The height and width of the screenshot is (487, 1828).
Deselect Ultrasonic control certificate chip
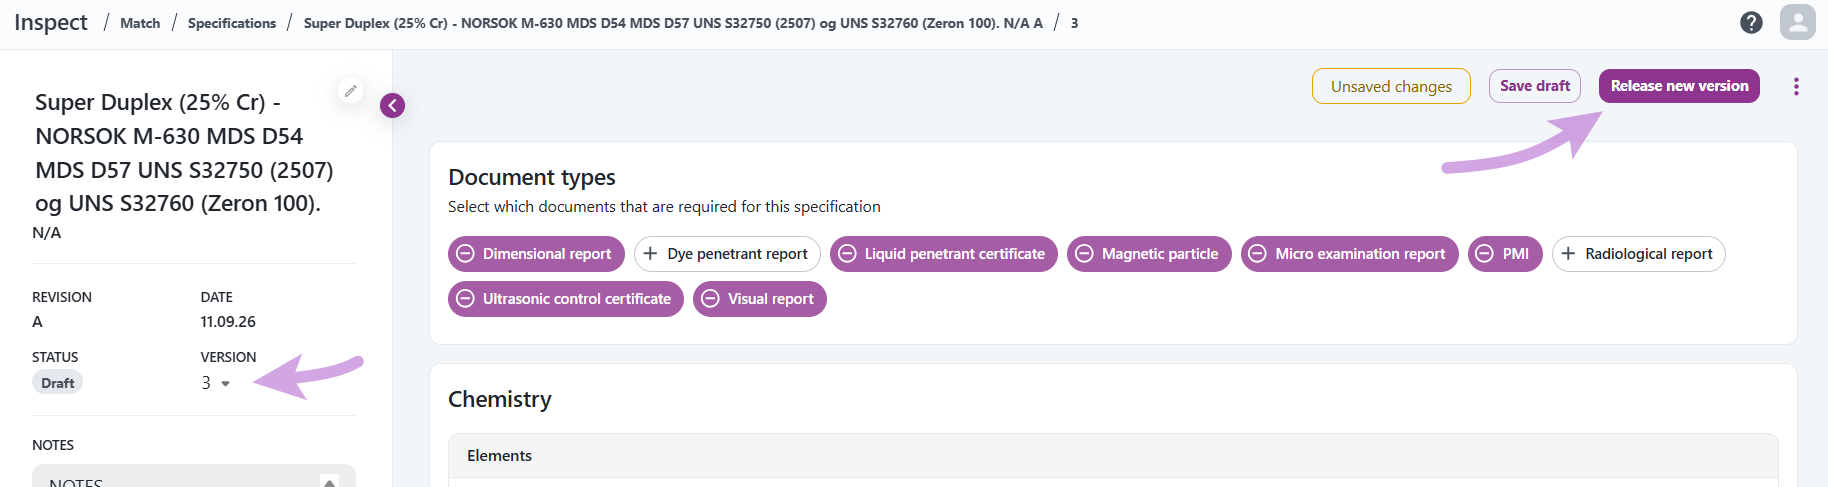pyautogui.click(x=565, y=299)
